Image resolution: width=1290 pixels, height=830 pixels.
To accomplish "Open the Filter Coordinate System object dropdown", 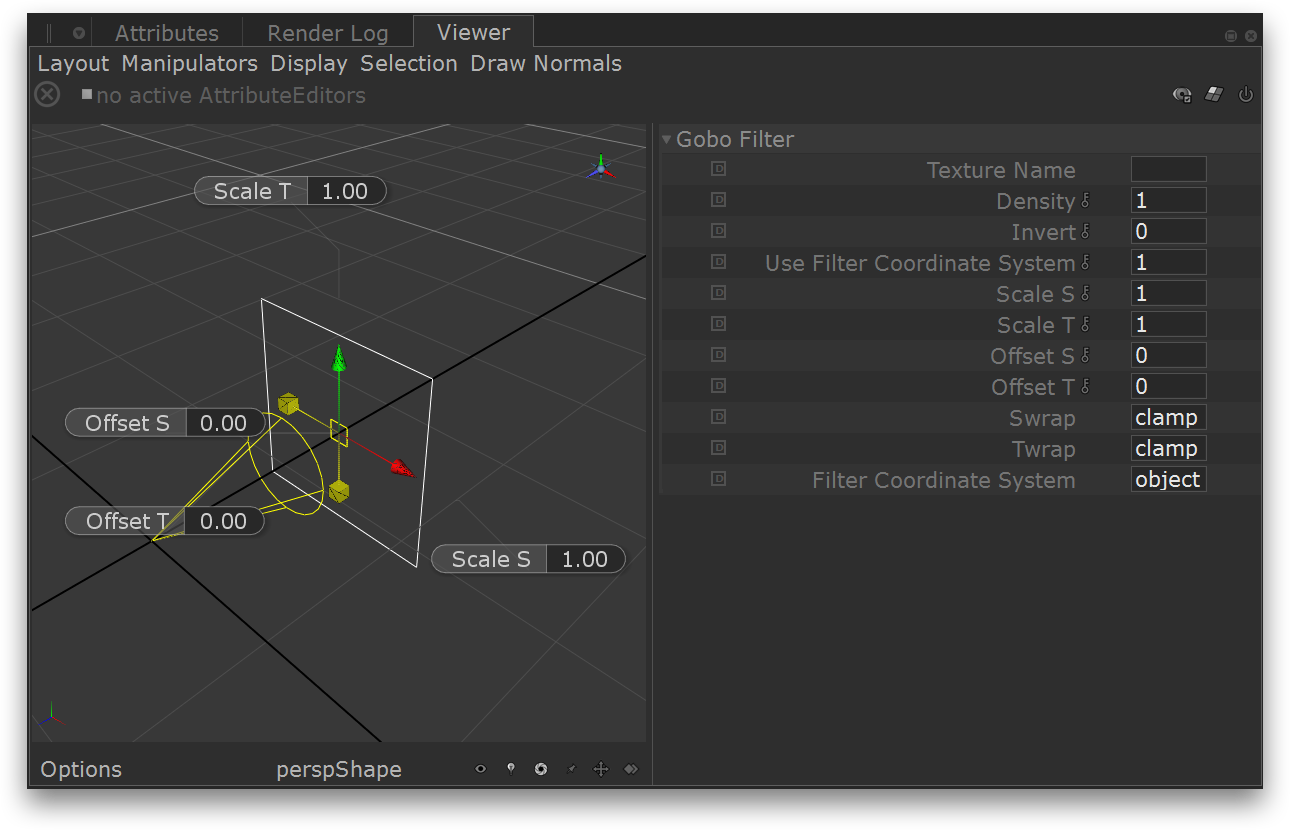I will point(1167,480).
